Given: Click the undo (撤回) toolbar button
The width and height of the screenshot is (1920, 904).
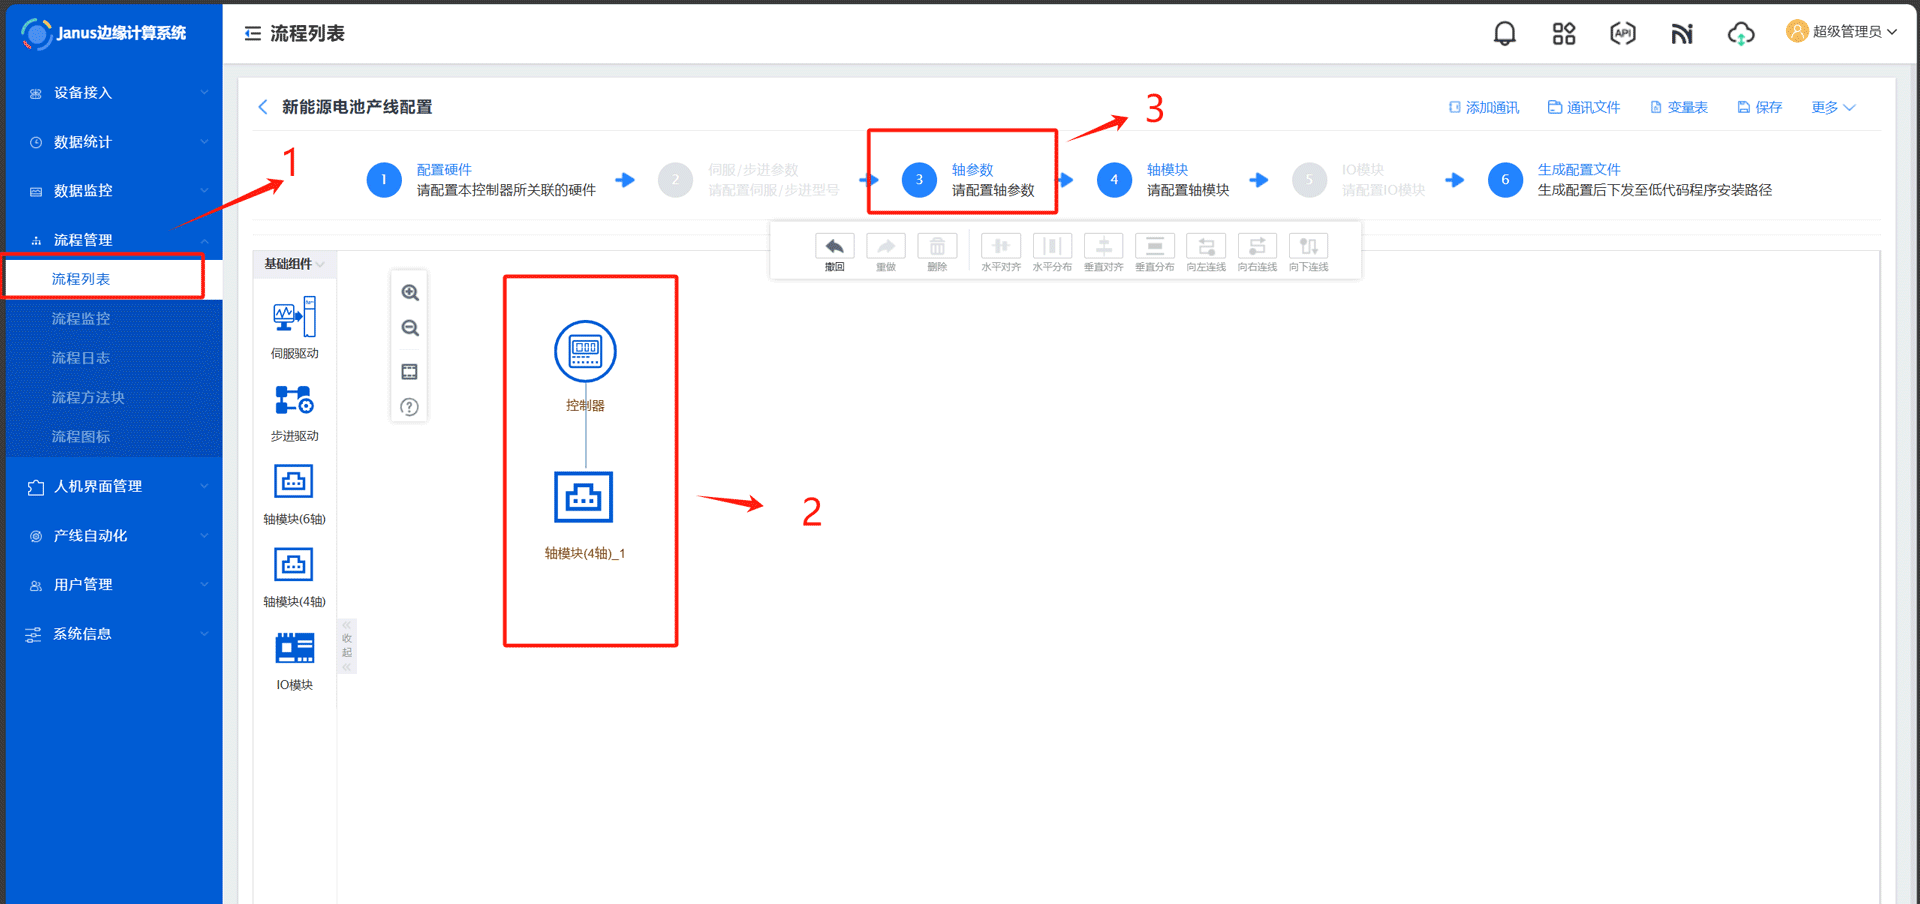Looking at the screenshot, I should tap(834, 250).
